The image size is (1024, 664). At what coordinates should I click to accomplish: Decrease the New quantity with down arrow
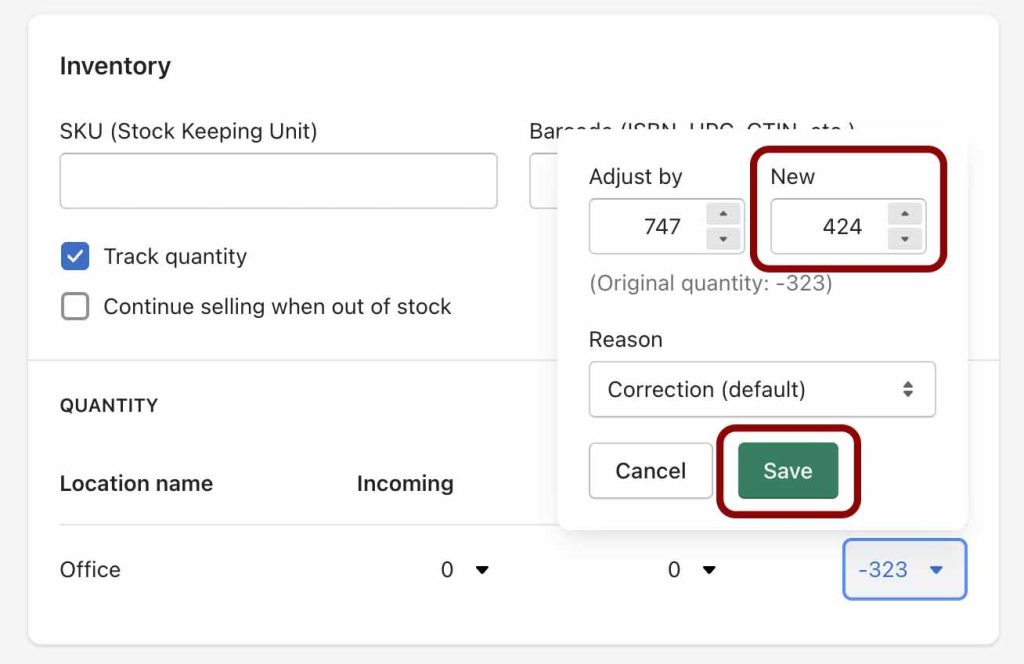tap(904, 238)
